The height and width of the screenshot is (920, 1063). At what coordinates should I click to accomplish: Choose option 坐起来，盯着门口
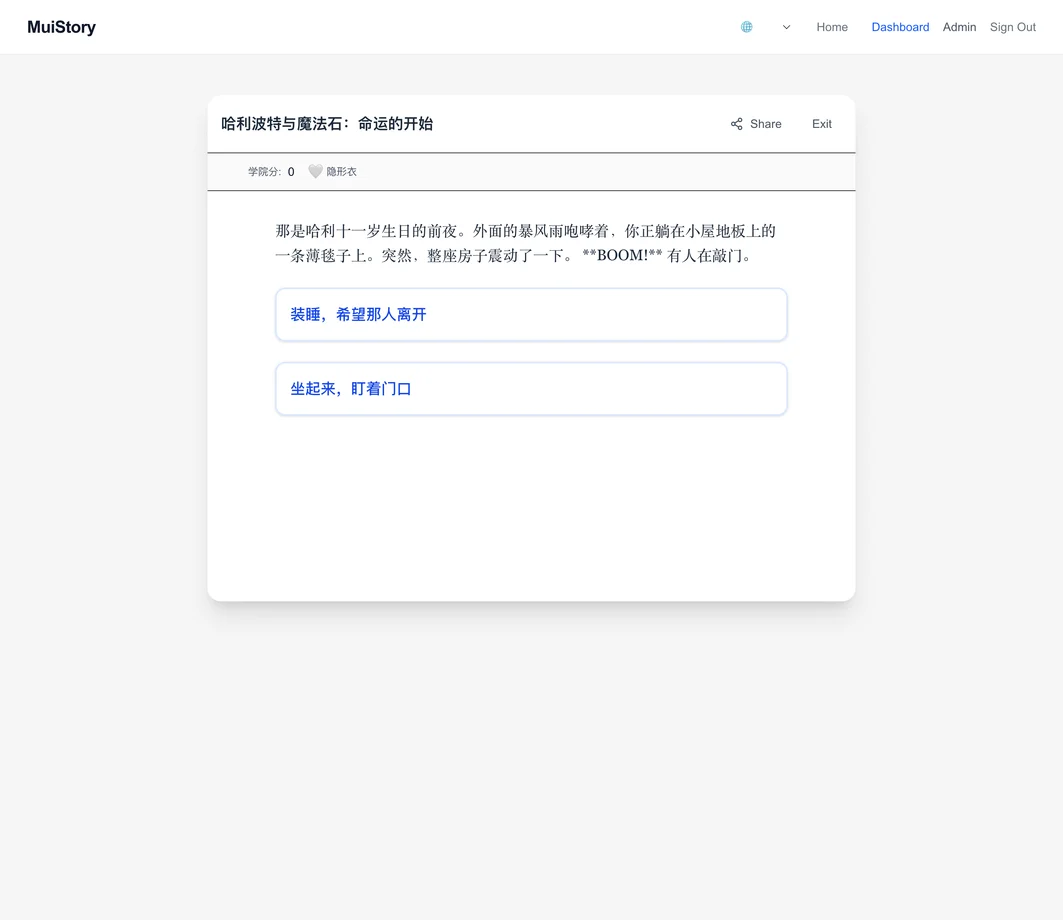coord(531,389)
